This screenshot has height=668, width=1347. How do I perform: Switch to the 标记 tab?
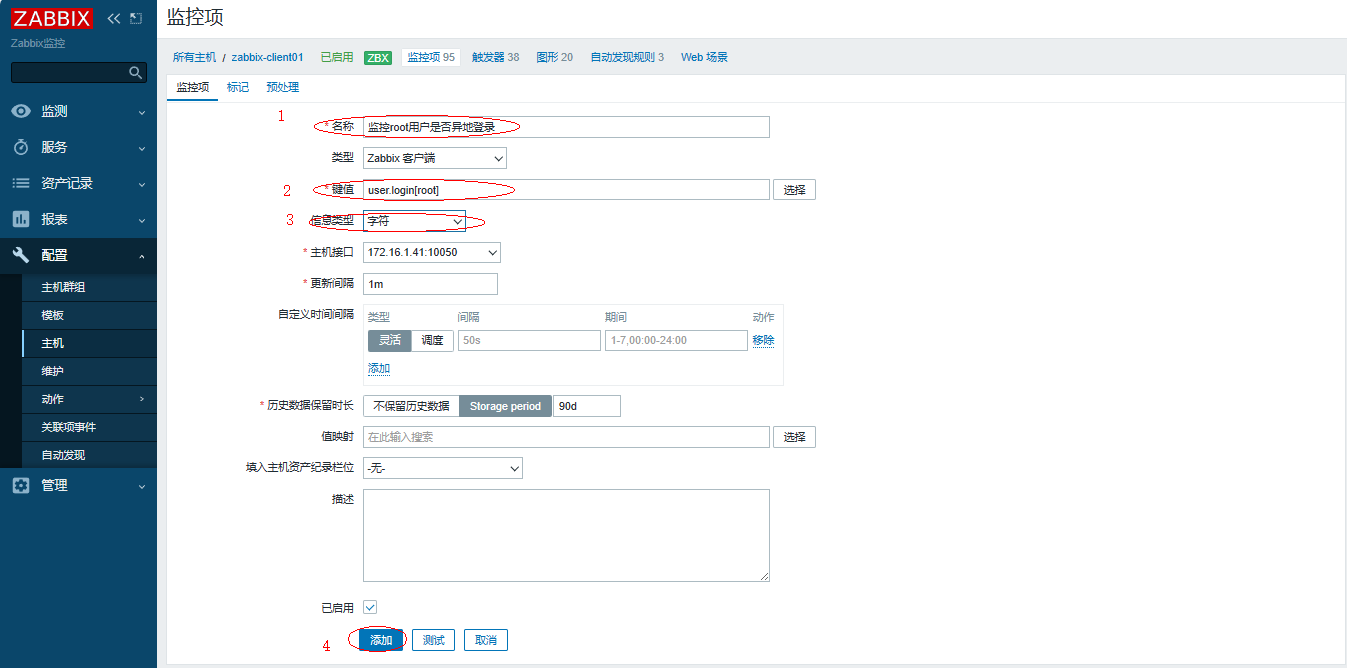click(238, 87)
